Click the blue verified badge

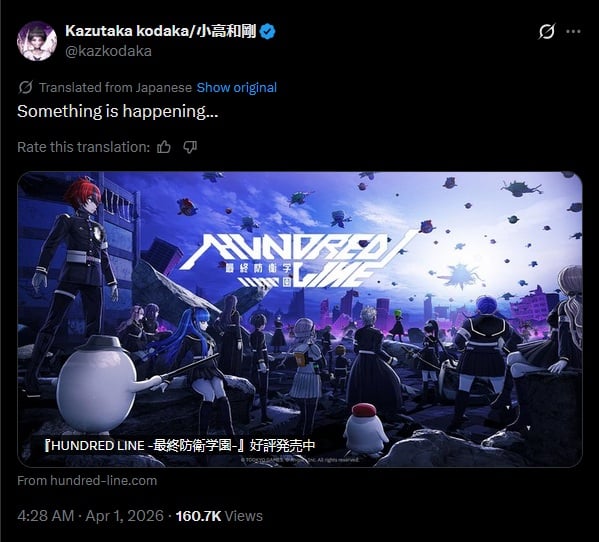coord(267,31)
